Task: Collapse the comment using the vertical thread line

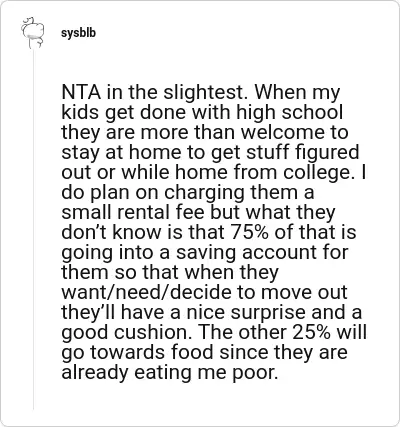Action: pyautogui.click(x=33, y=230)
